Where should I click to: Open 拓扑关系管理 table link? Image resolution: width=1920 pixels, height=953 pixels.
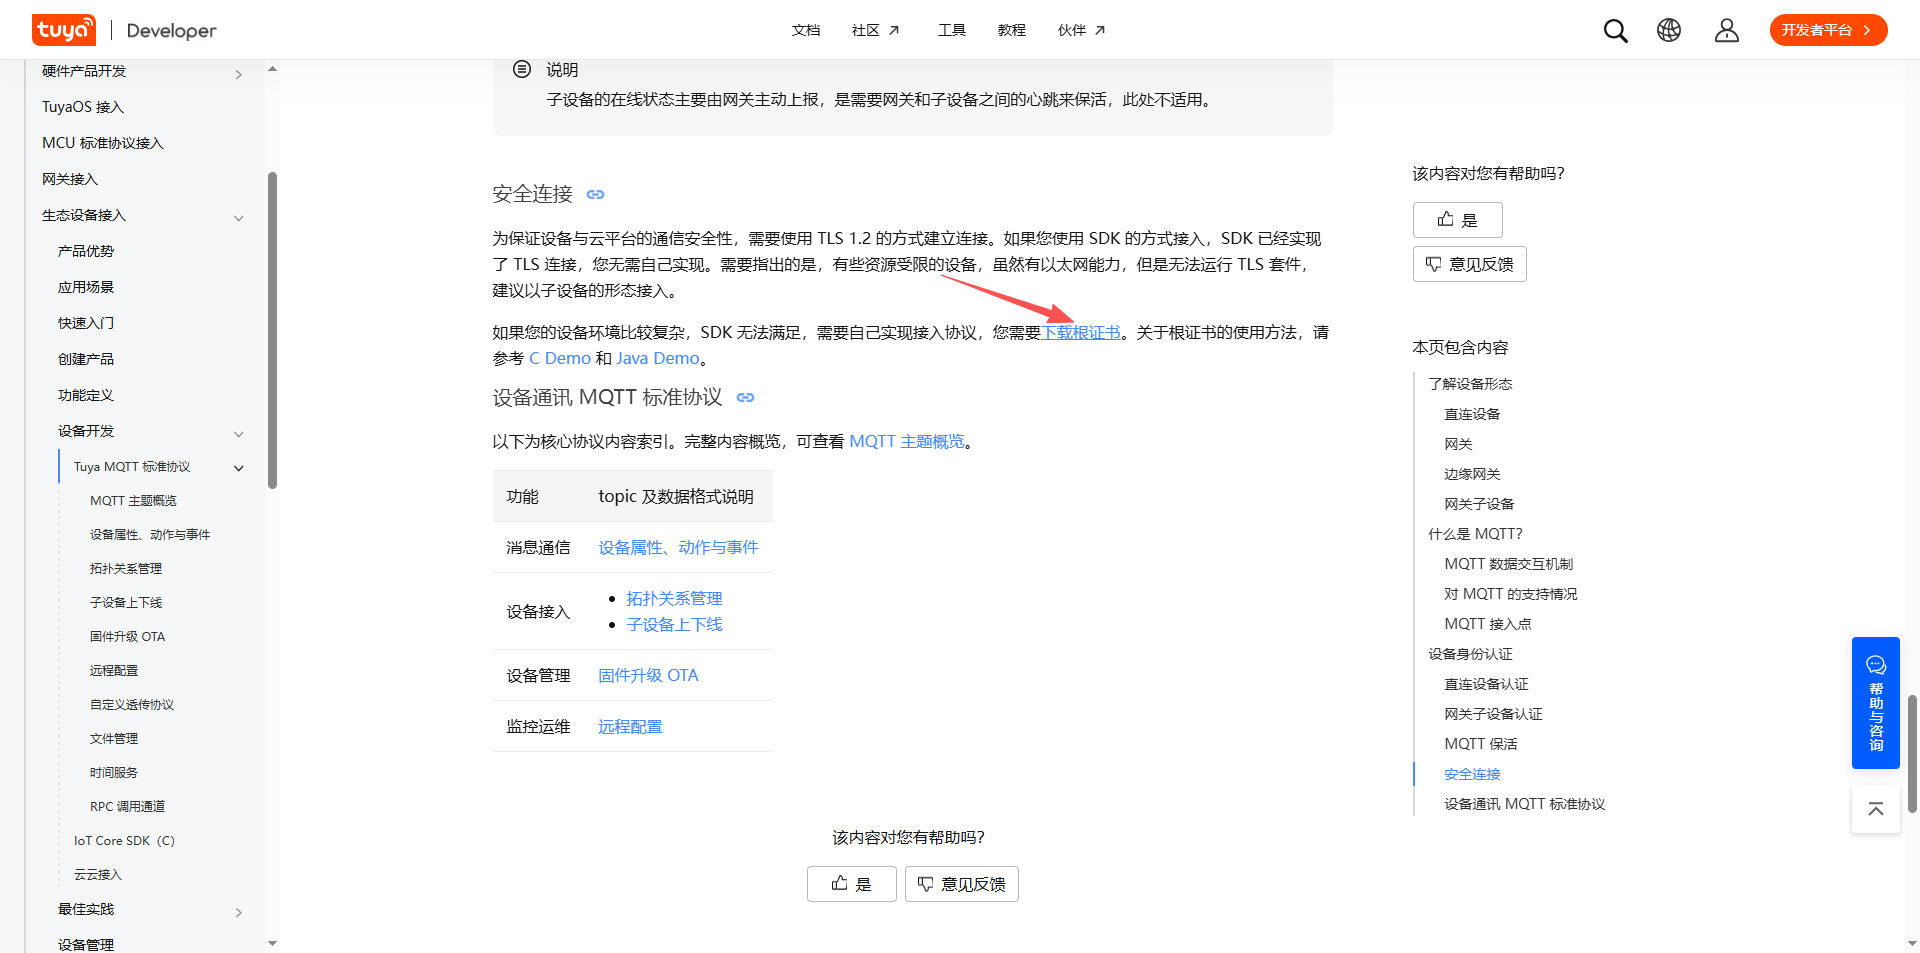pyautogui.click(x=674, y=598)
